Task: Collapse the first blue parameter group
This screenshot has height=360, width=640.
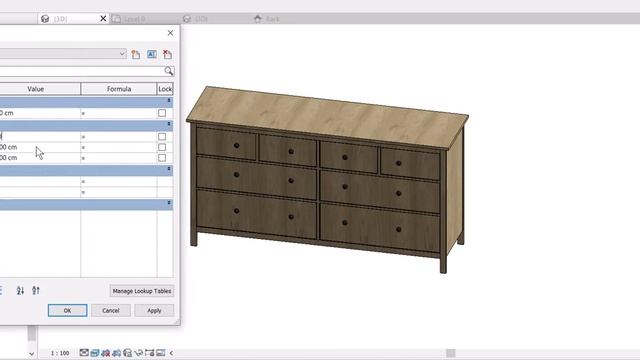Action: point(169,101)
